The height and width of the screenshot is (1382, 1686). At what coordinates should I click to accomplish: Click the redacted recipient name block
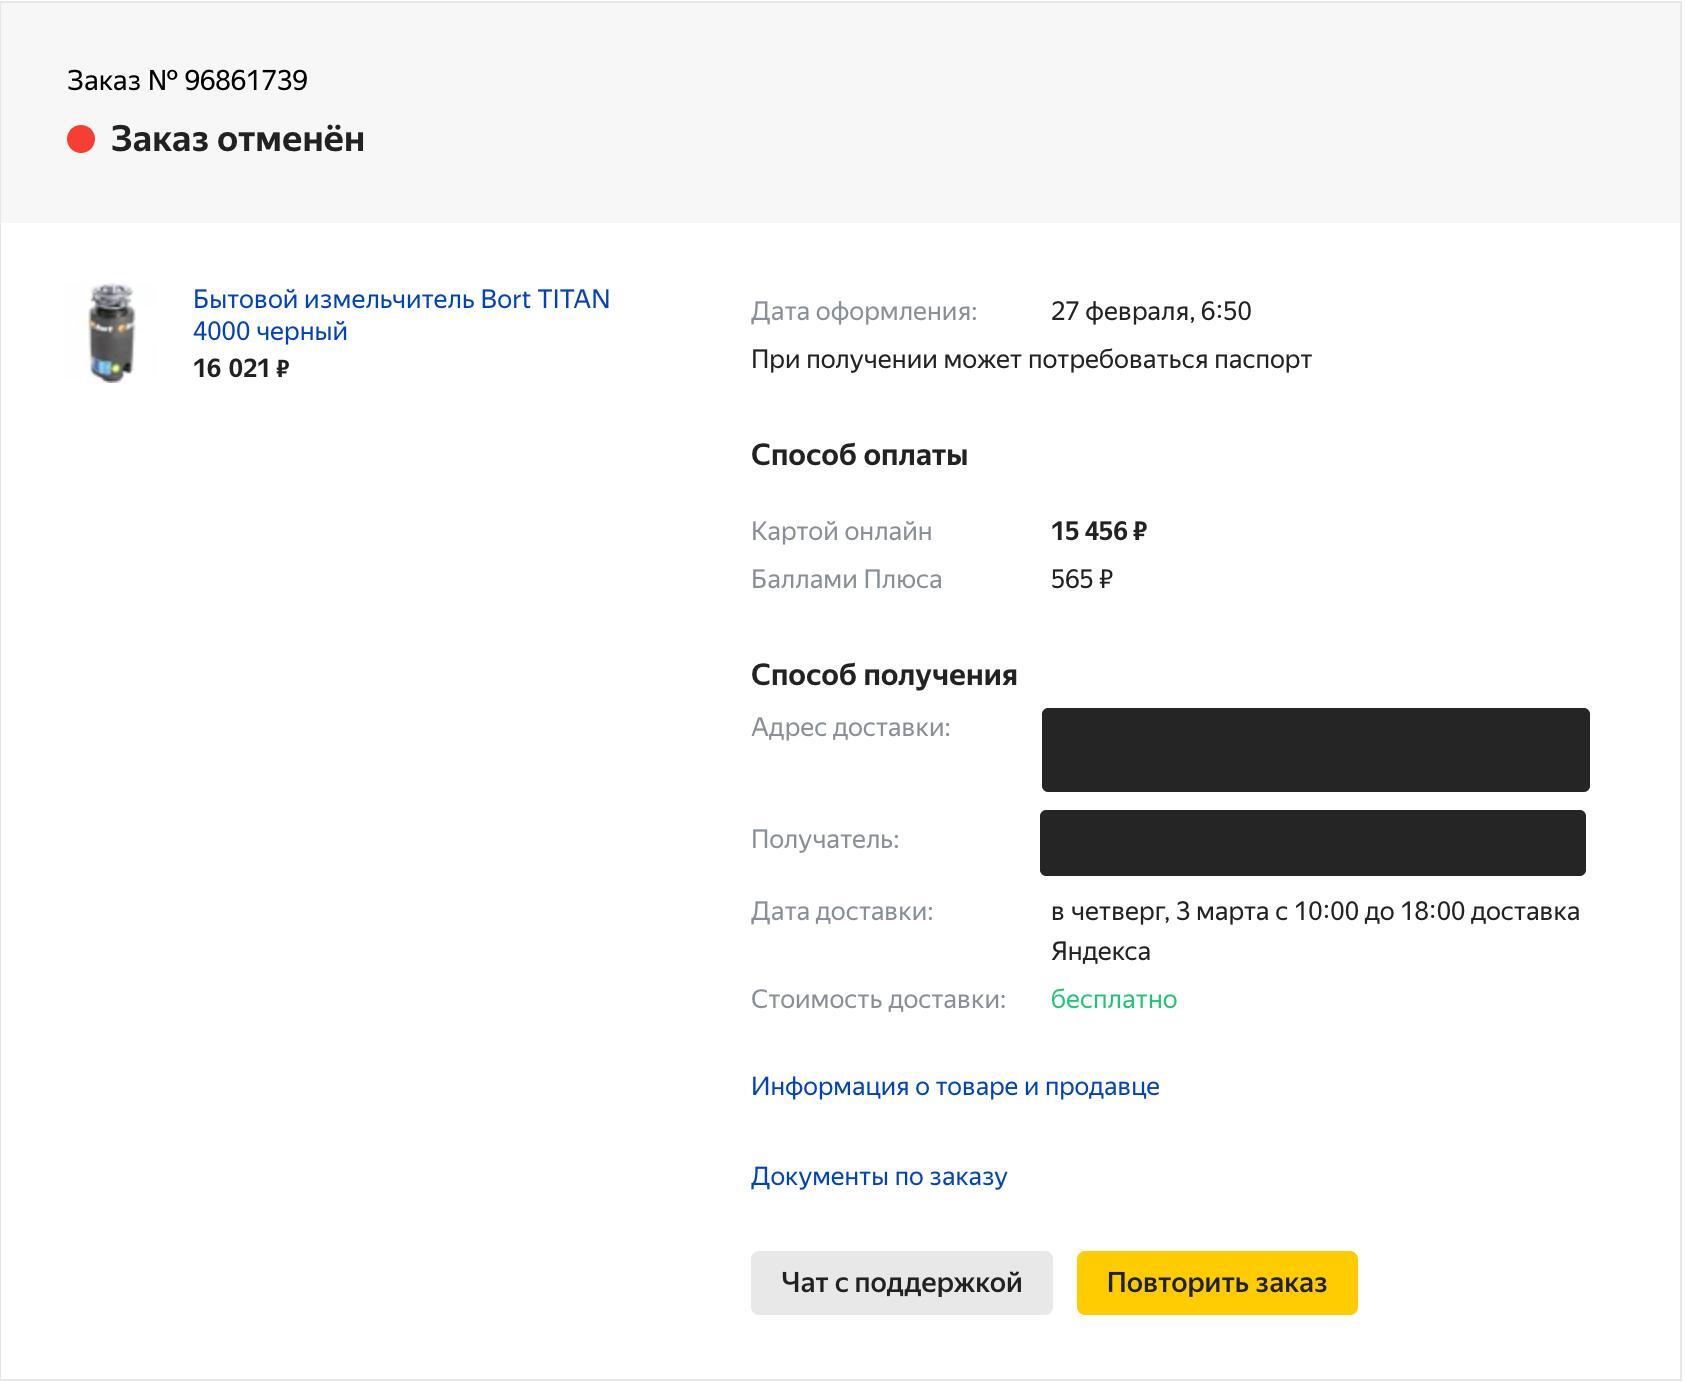(x=1312, y=843)
